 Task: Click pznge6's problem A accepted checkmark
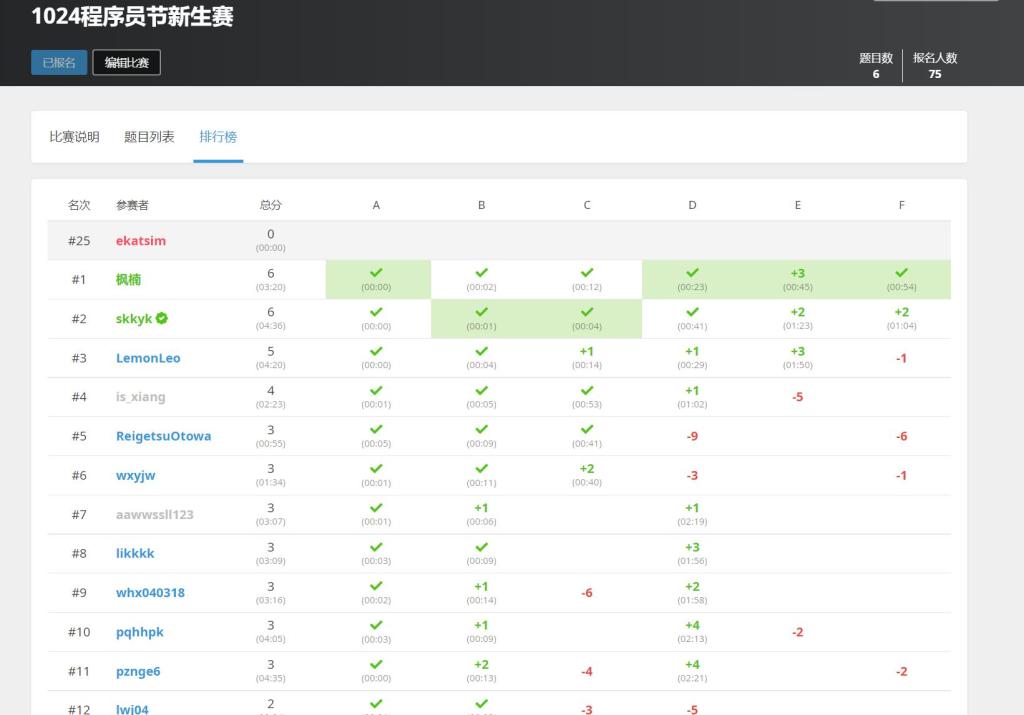(x=376, y=664)
